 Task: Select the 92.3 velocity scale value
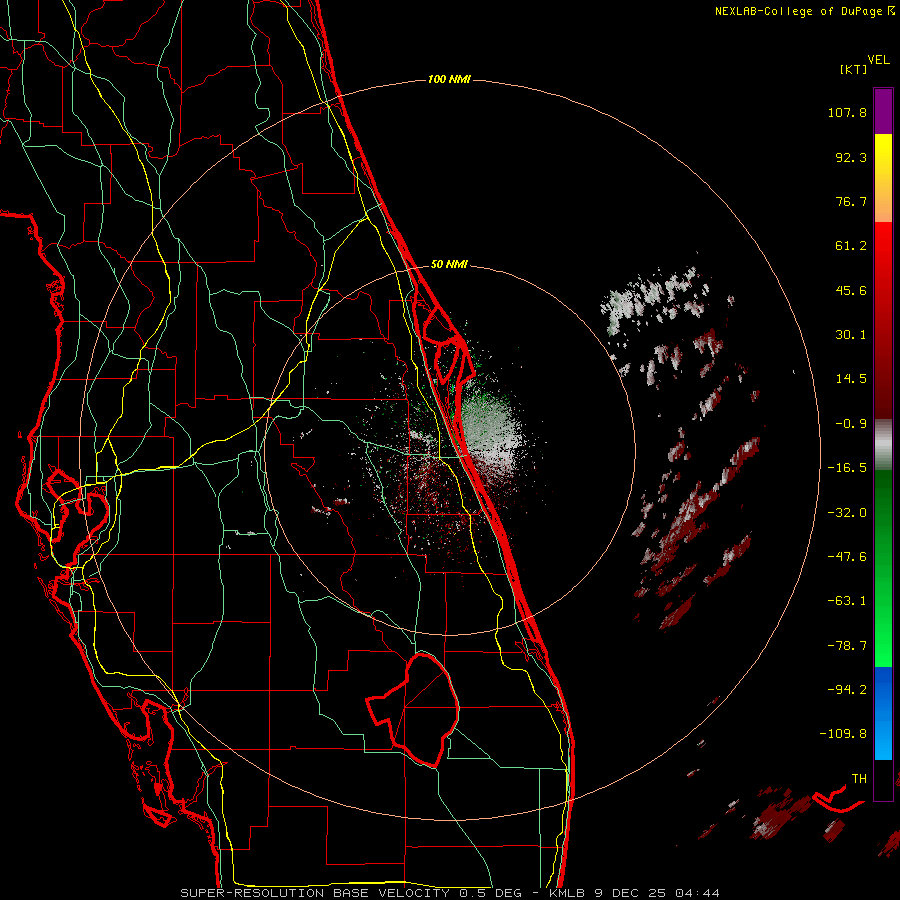[x=851, y=157]
